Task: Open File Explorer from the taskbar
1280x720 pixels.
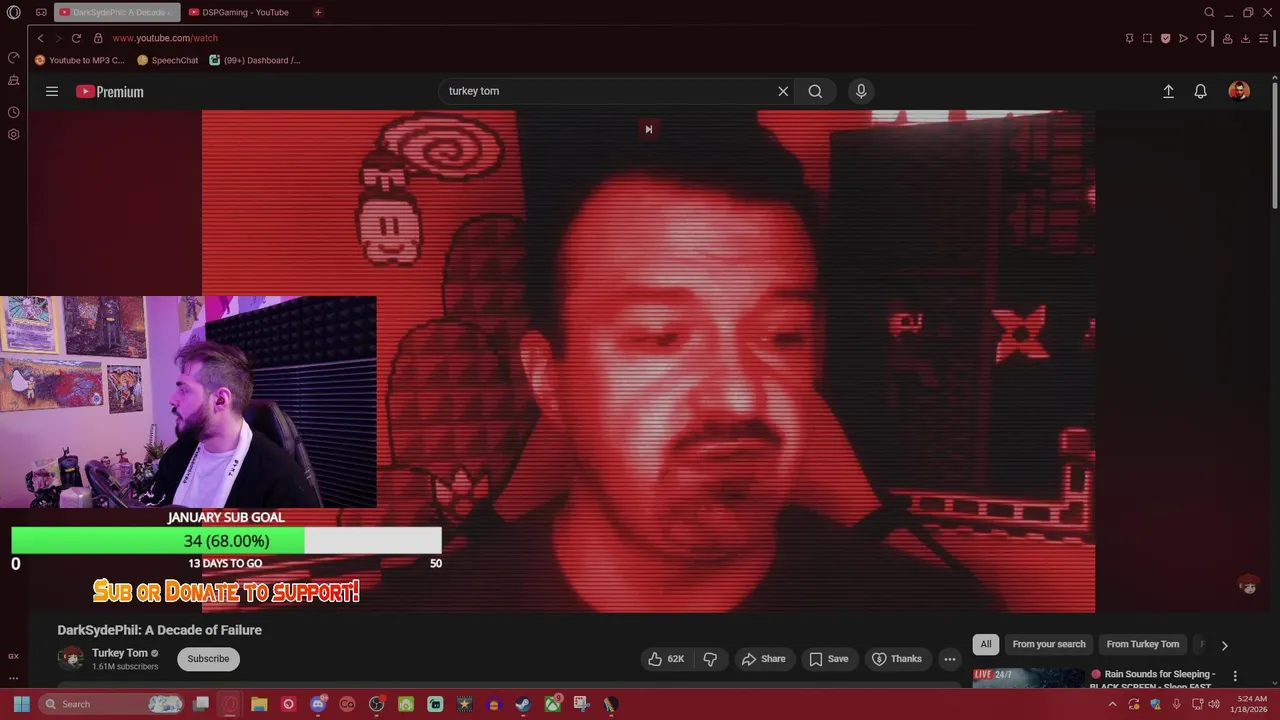Action: [x=259, y=704]
